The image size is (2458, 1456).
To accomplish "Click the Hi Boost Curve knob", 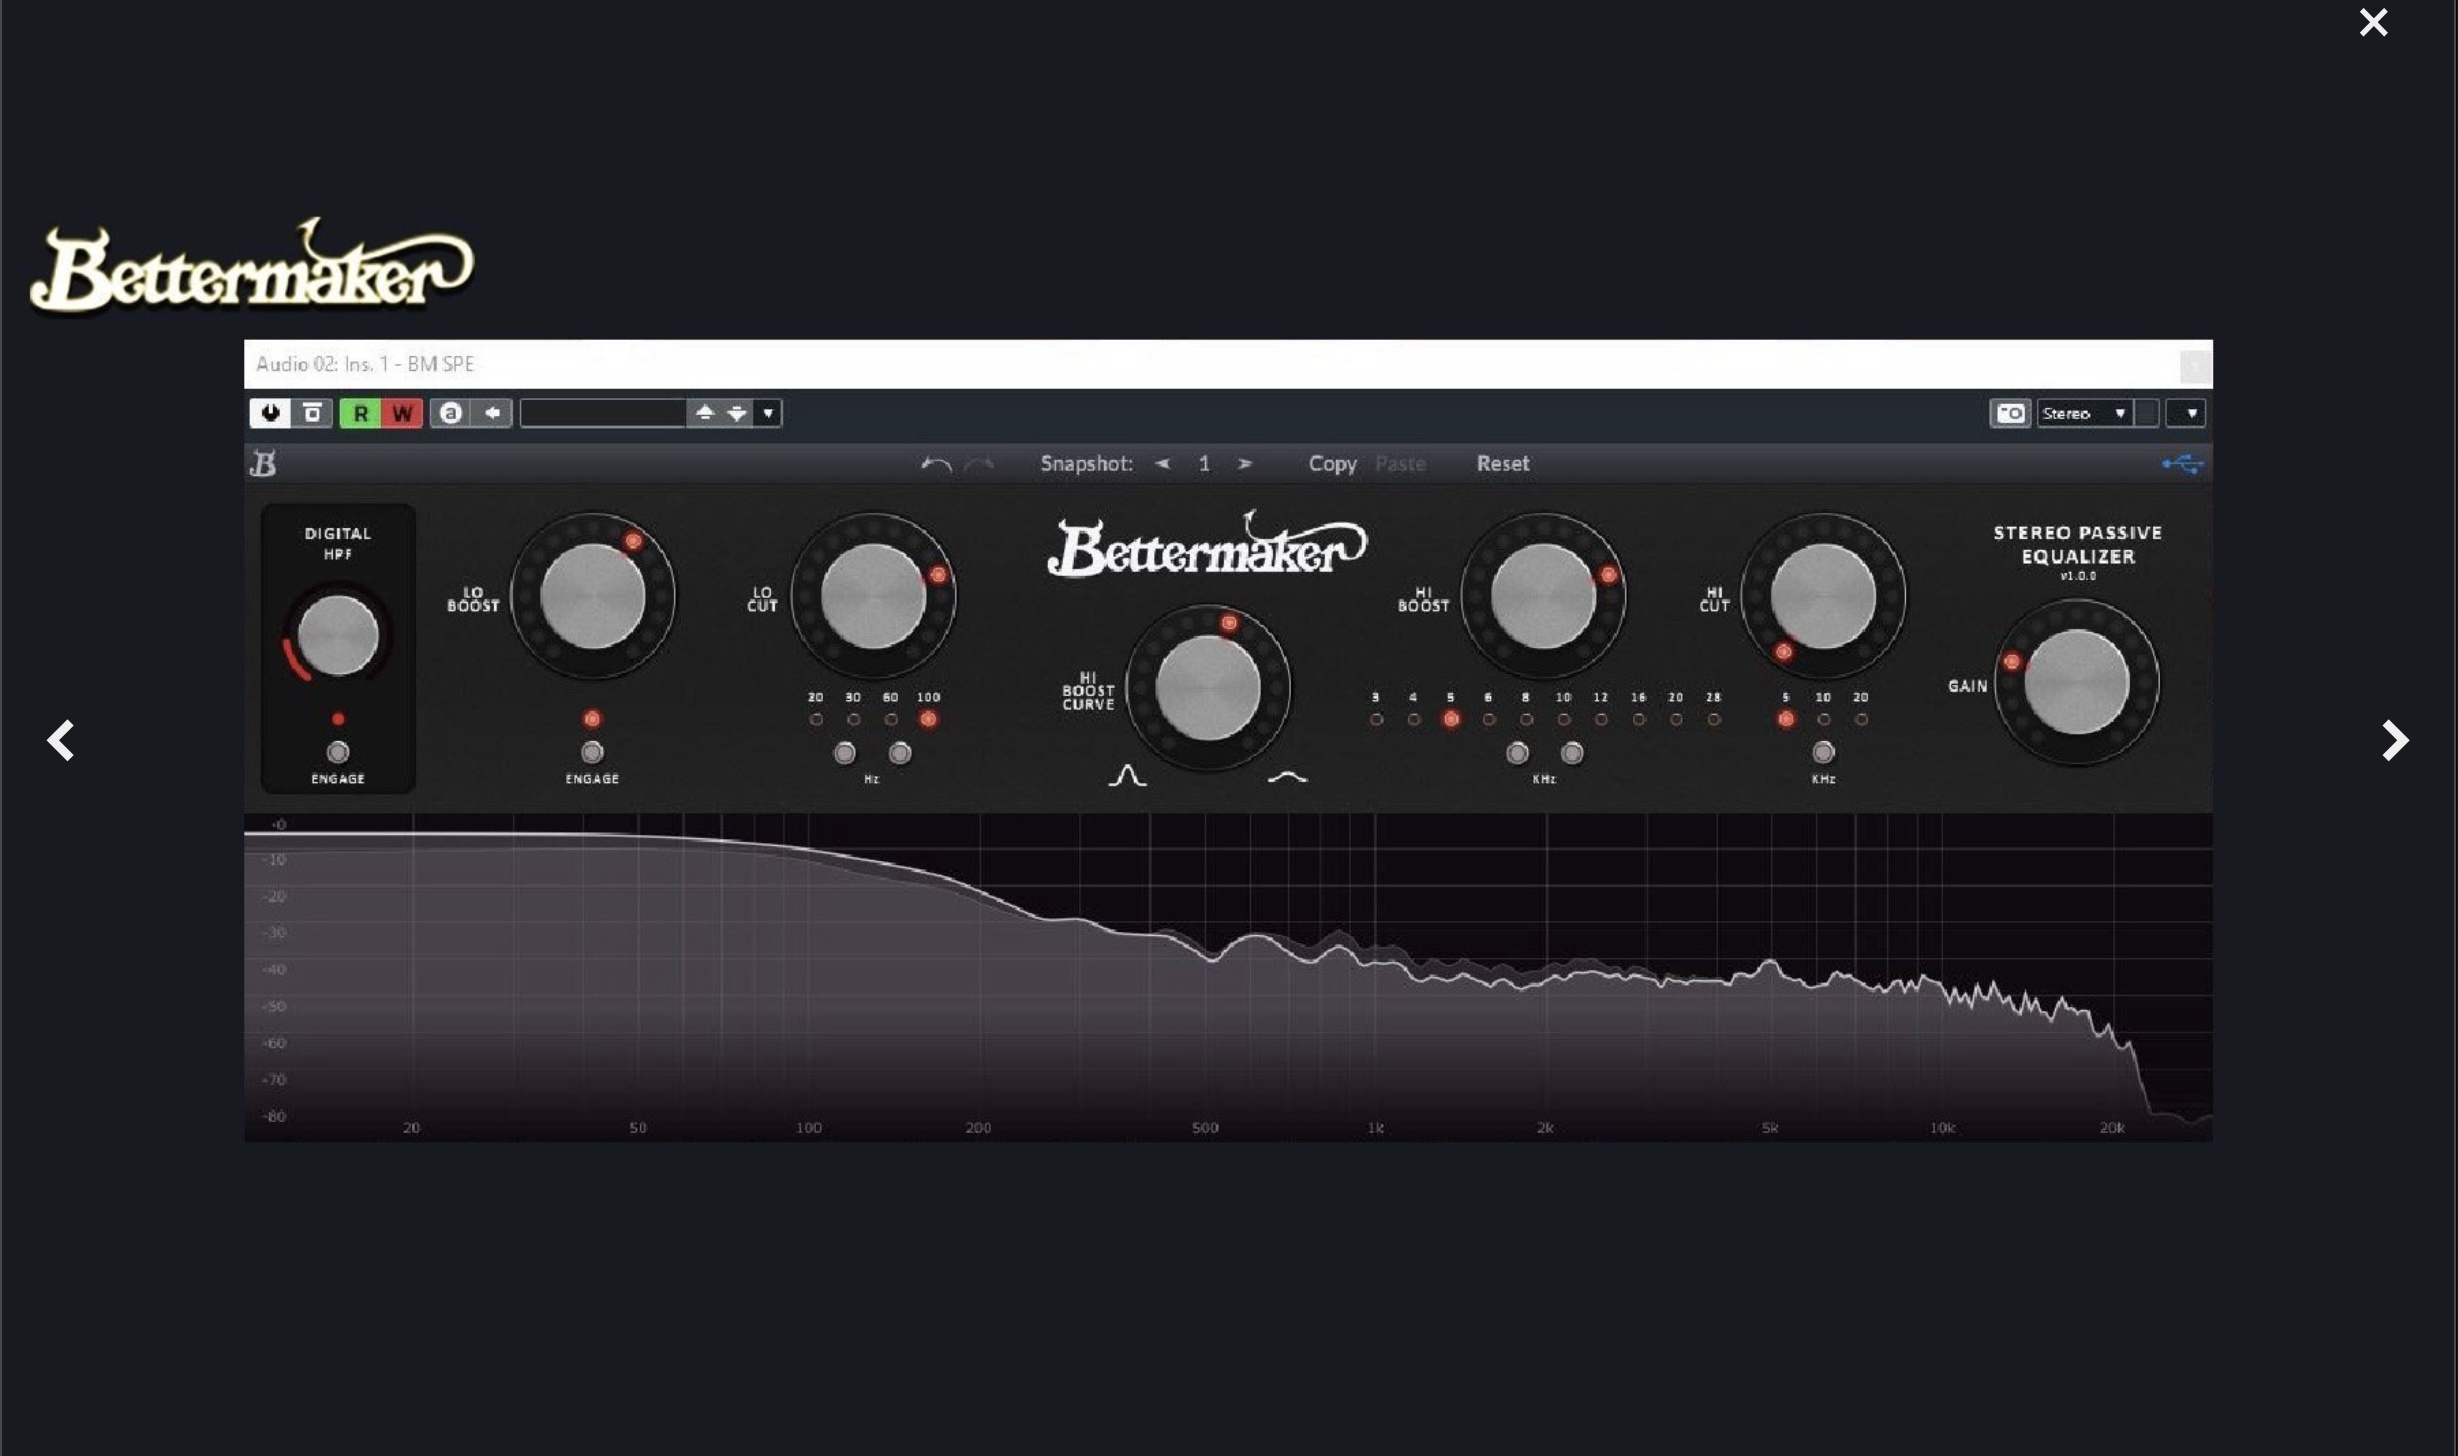I will pyautogui.click(x=1207, y=688).
